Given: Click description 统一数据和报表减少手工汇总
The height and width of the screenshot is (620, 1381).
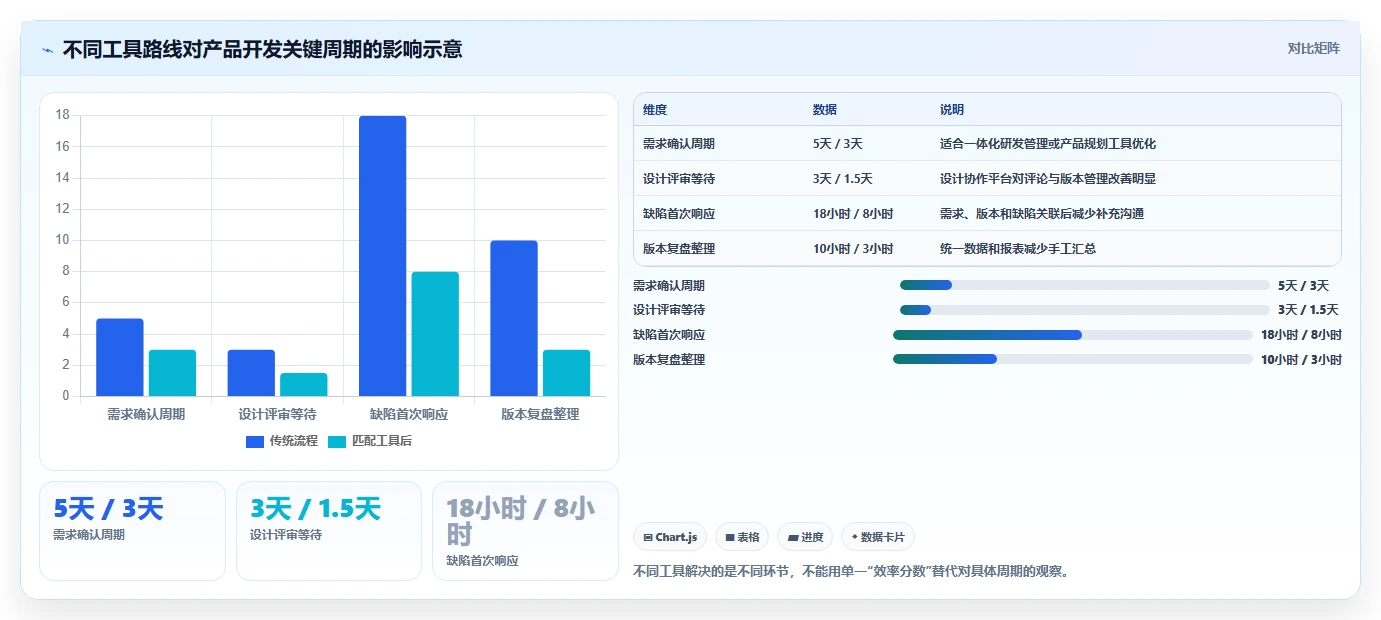Looking at the screenshot, I should [1018, 249].
